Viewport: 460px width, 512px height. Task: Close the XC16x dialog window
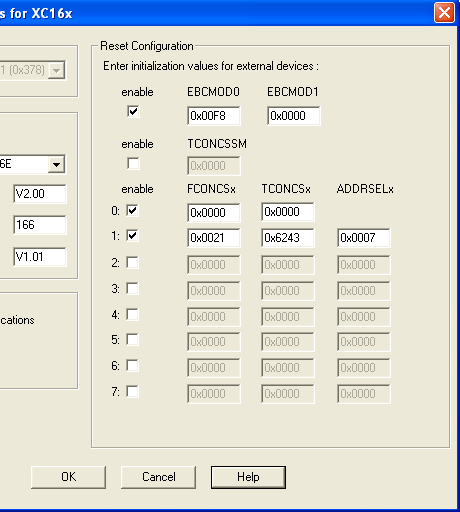point(444,13)
